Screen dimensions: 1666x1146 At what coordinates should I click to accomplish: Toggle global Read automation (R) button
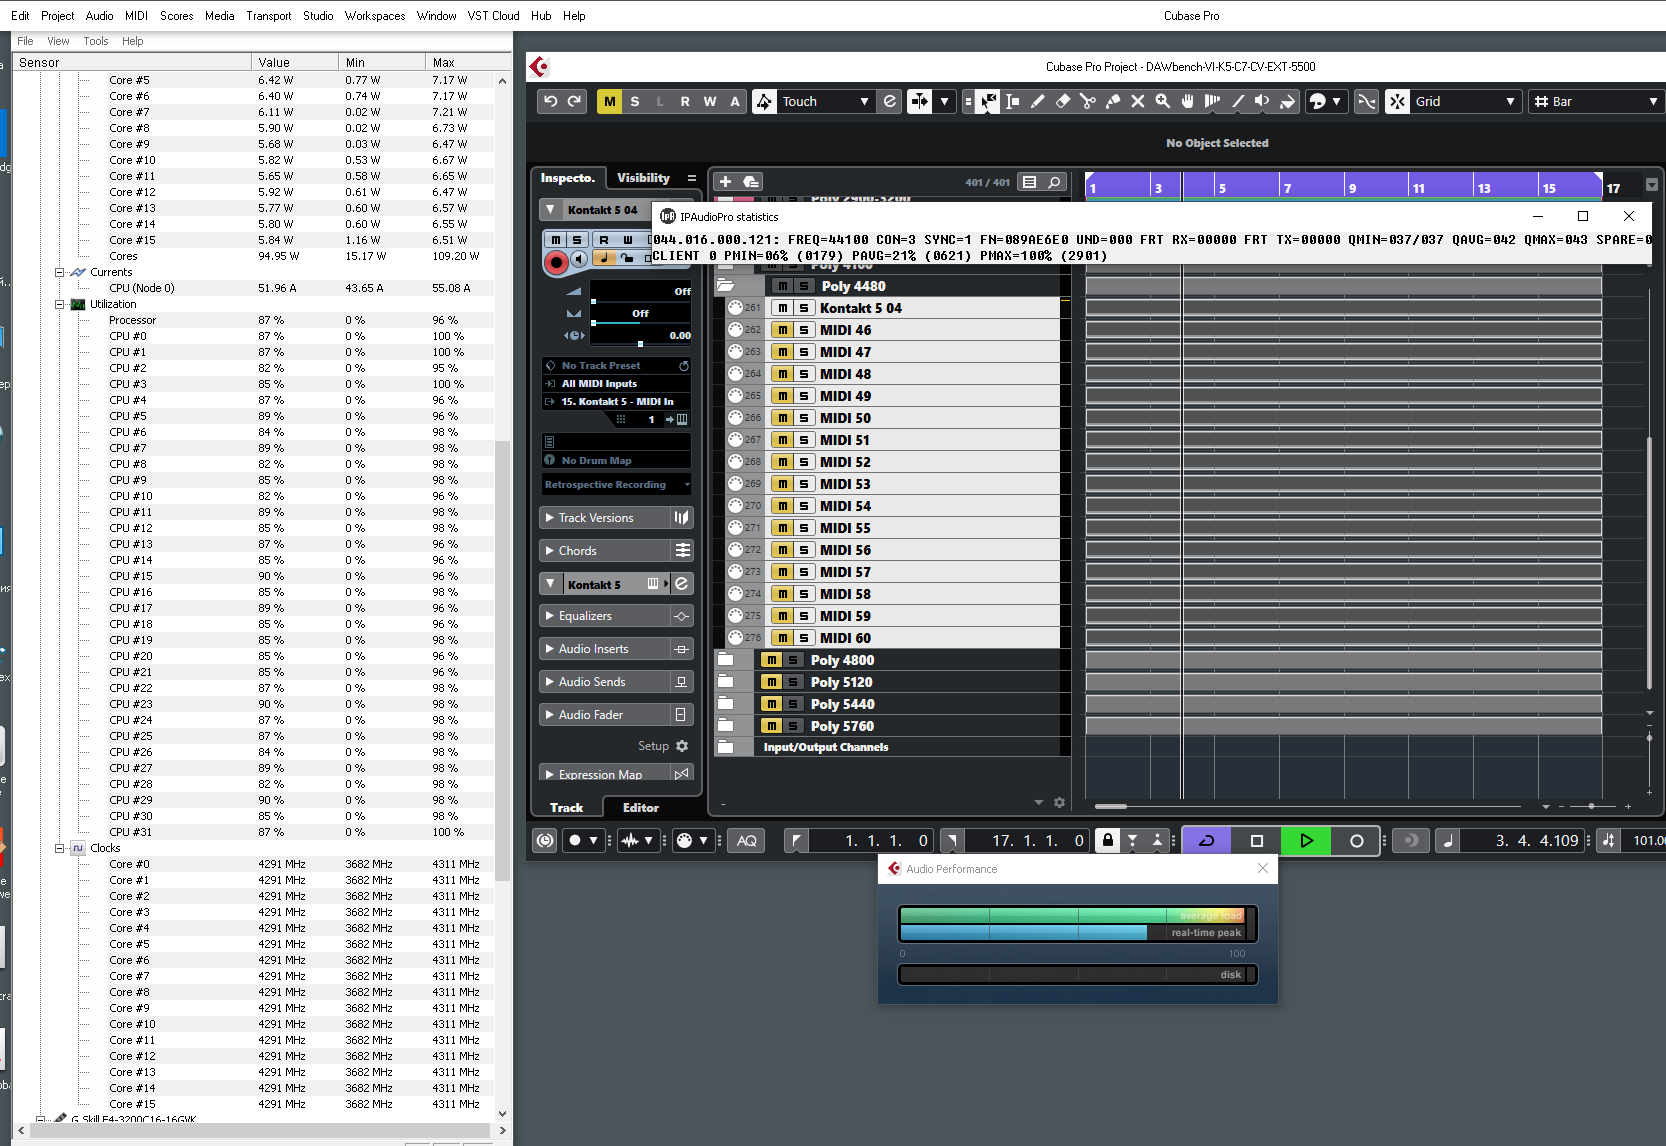tap(684, 101)
